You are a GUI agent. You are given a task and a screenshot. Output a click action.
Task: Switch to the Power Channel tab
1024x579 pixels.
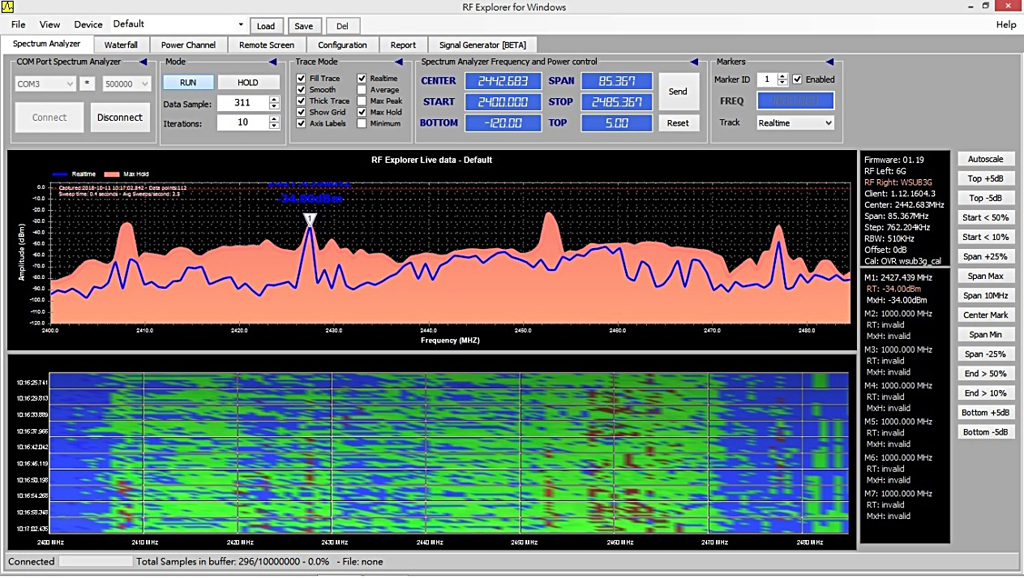(188, 45)
